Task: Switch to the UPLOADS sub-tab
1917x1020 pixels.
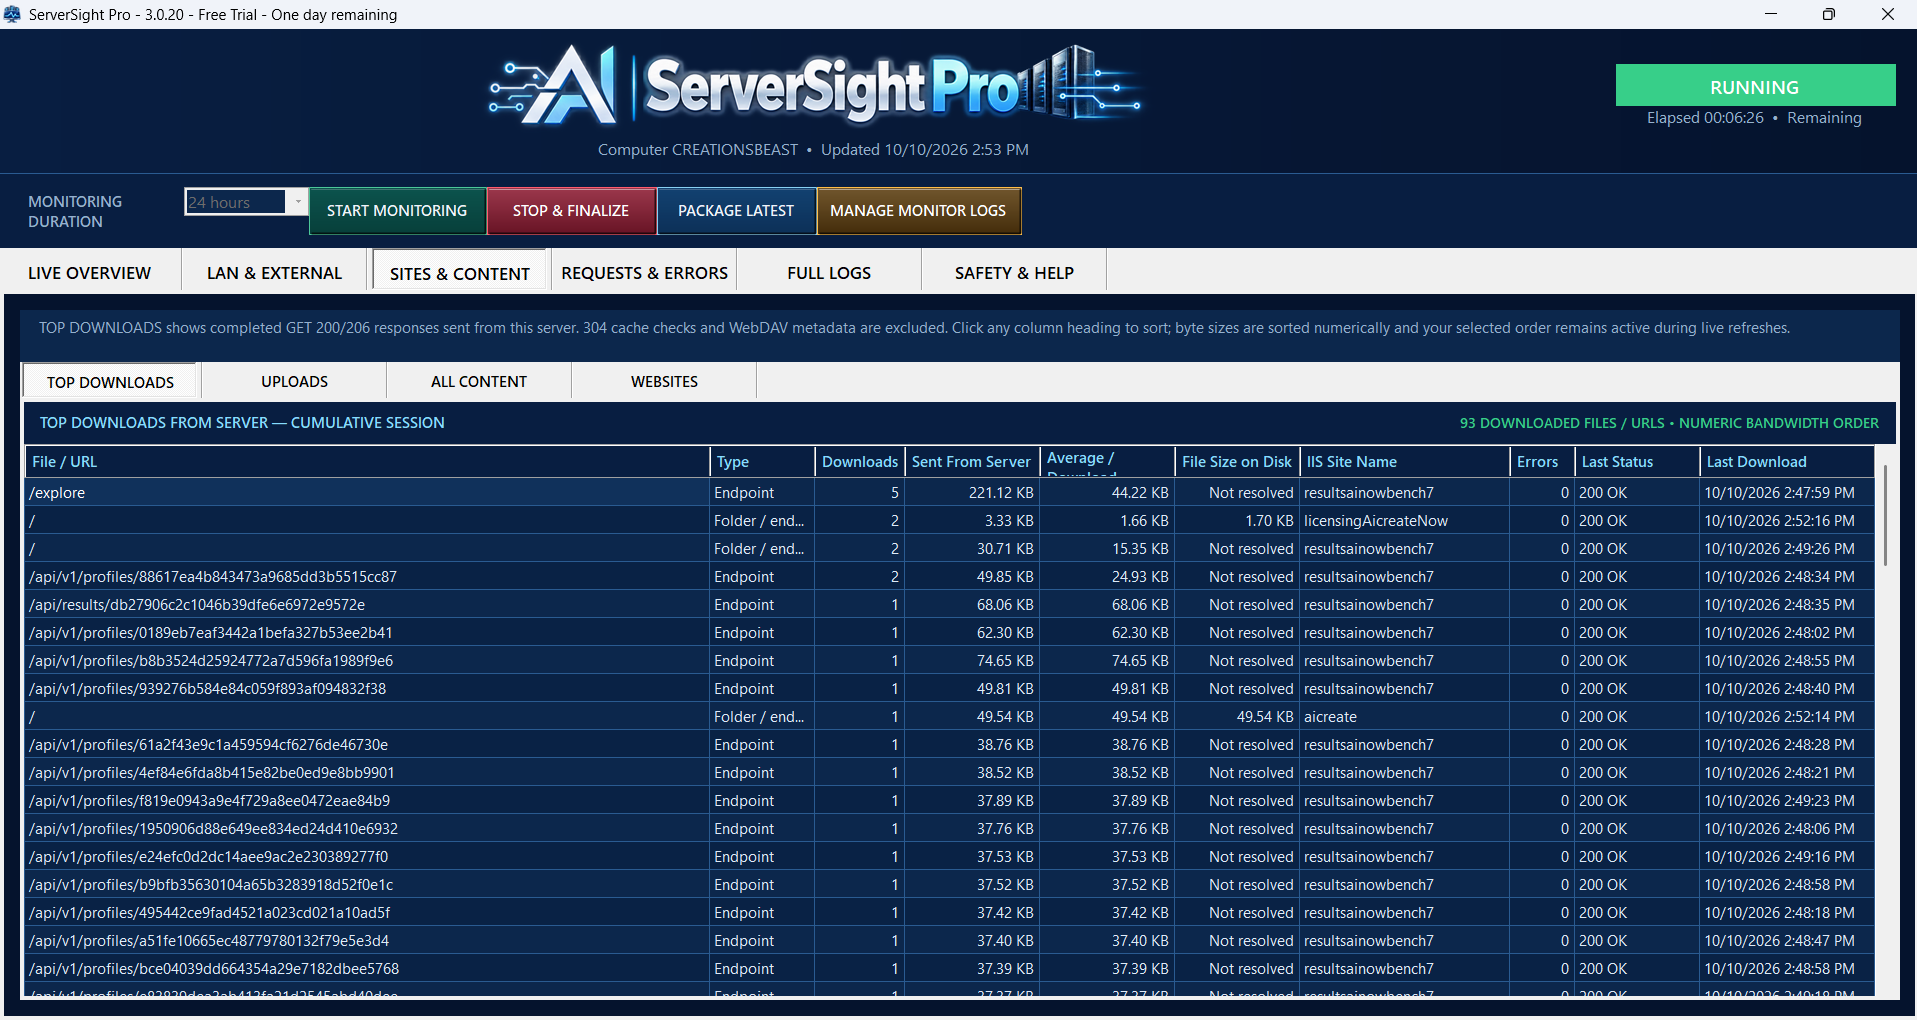Action: click(x=294, y=382)
